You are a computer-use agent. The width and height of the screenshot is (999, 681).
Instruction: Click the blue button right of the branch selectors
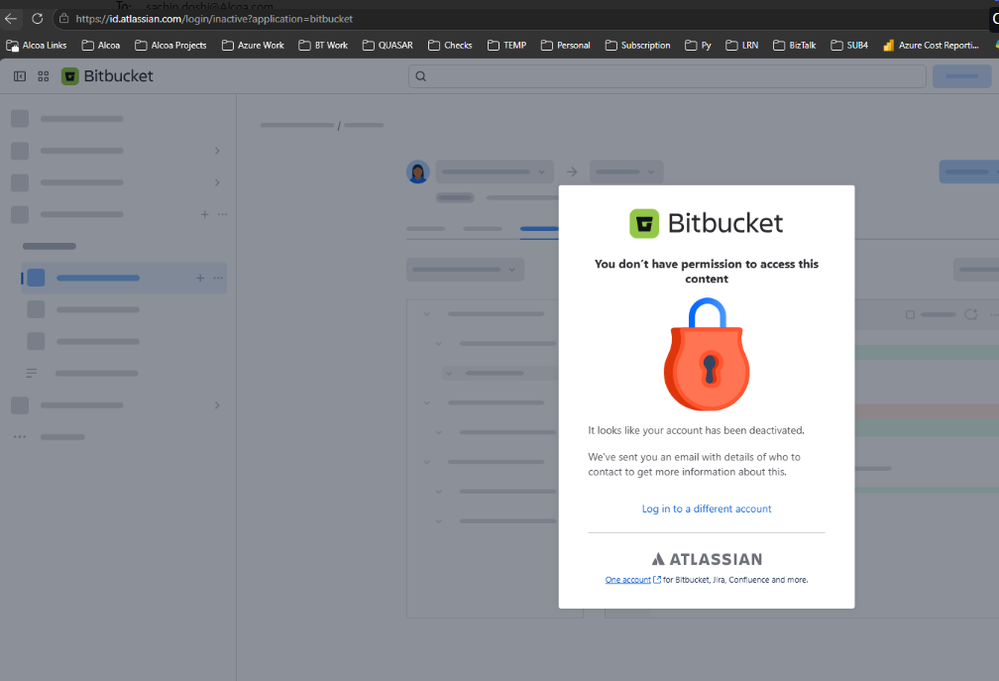pyautogui.click(x=969, y=172)
